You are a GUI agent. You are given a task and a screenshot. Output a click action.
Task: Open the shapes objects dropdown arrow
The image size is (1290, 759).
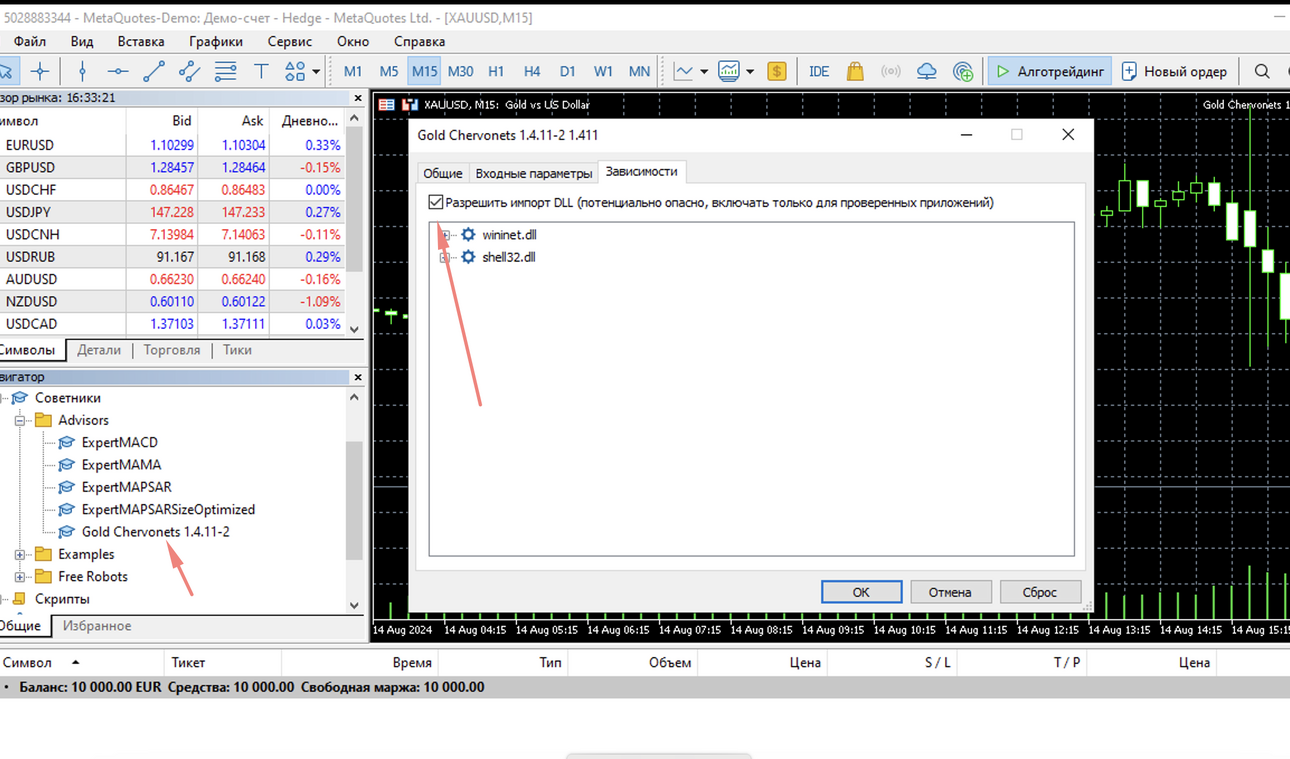[316, 72]
